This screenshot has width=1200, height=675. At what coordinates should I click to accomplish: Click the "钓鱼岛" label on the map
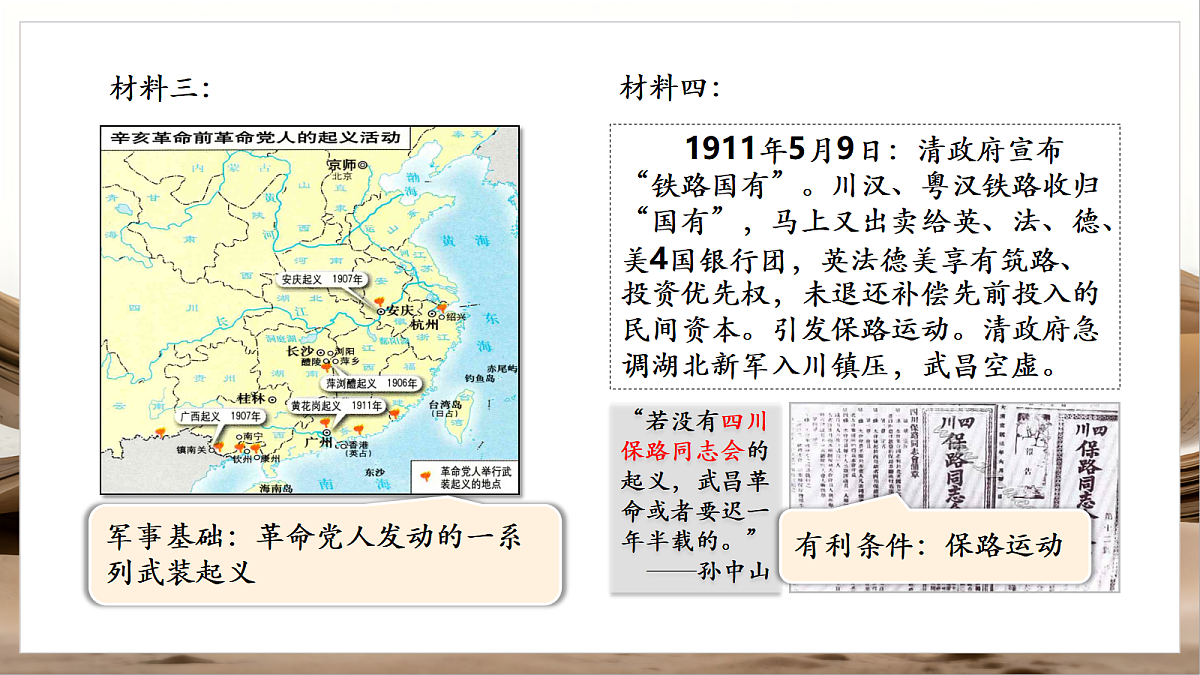pyautogui.click(x=481, y=380)
